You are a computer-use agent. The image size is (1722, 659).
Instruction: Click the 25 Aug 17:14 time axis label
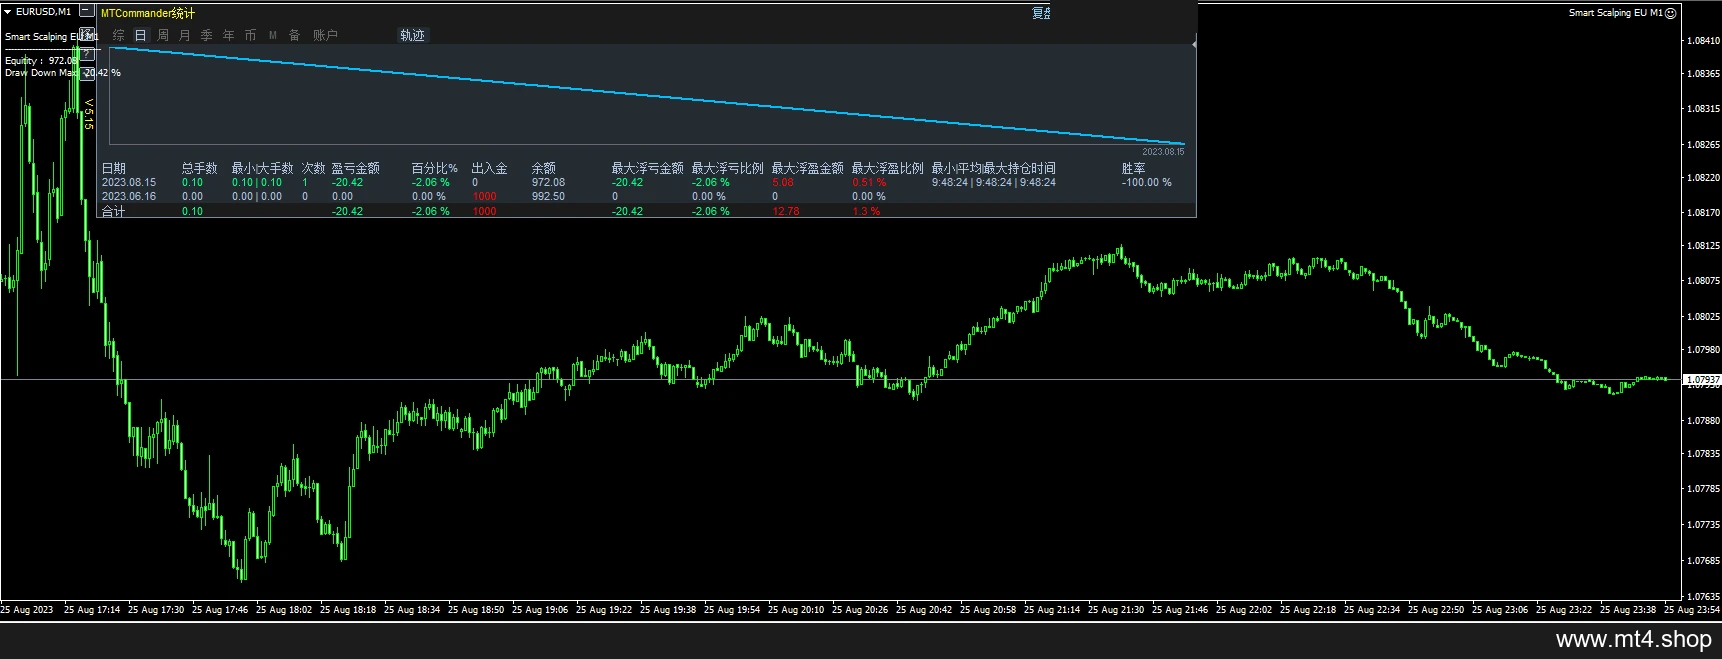tap(92, 609)
